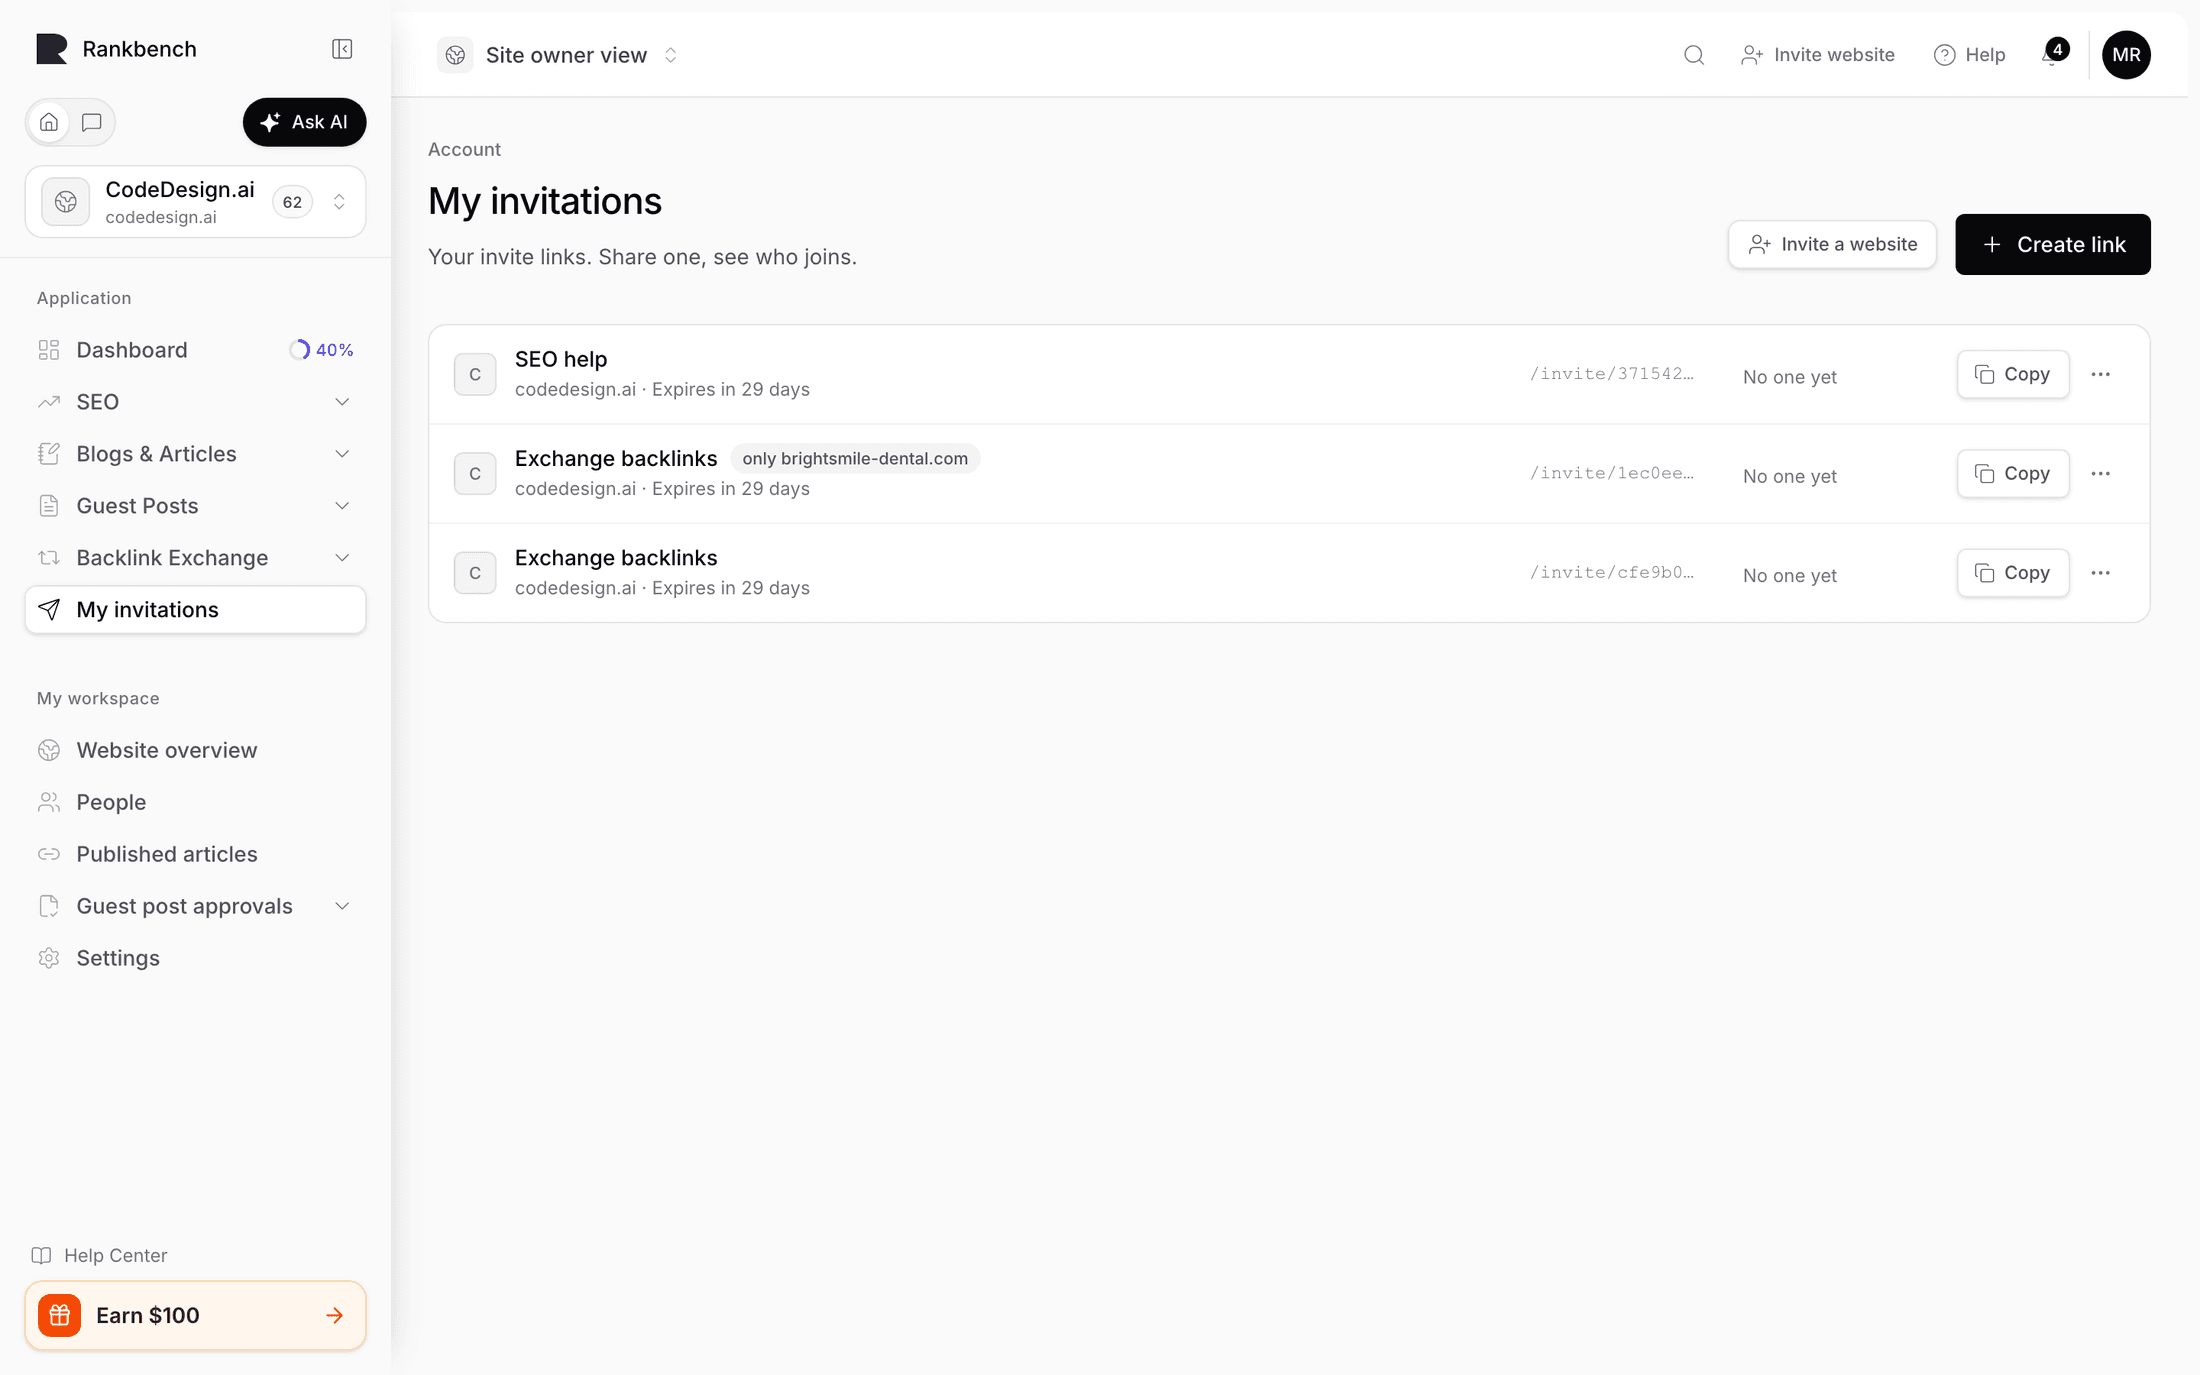Open Published articles

pyautogui.click(x=195, y=854)
